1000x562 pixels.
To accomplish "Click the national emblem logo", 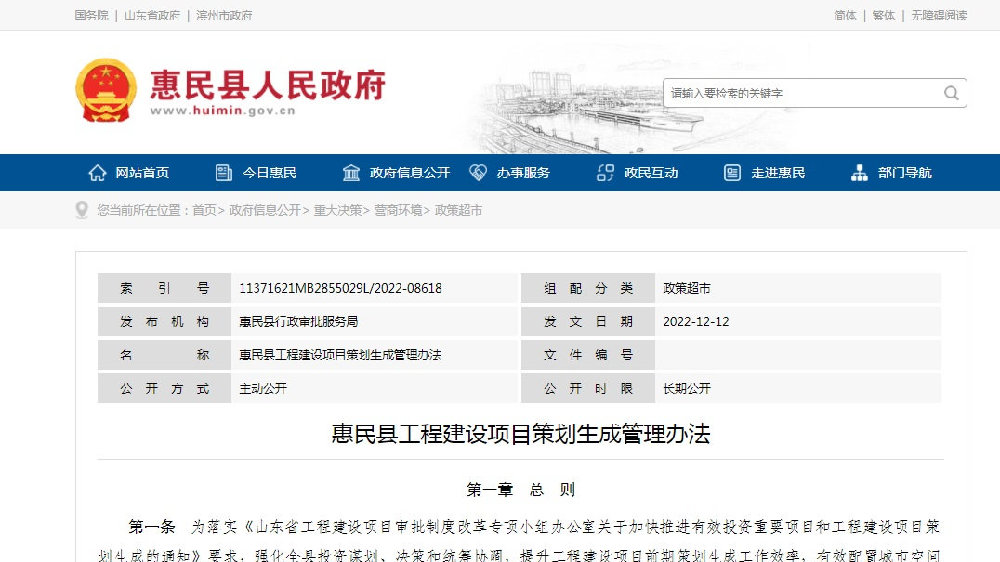I will coord(106,91).
